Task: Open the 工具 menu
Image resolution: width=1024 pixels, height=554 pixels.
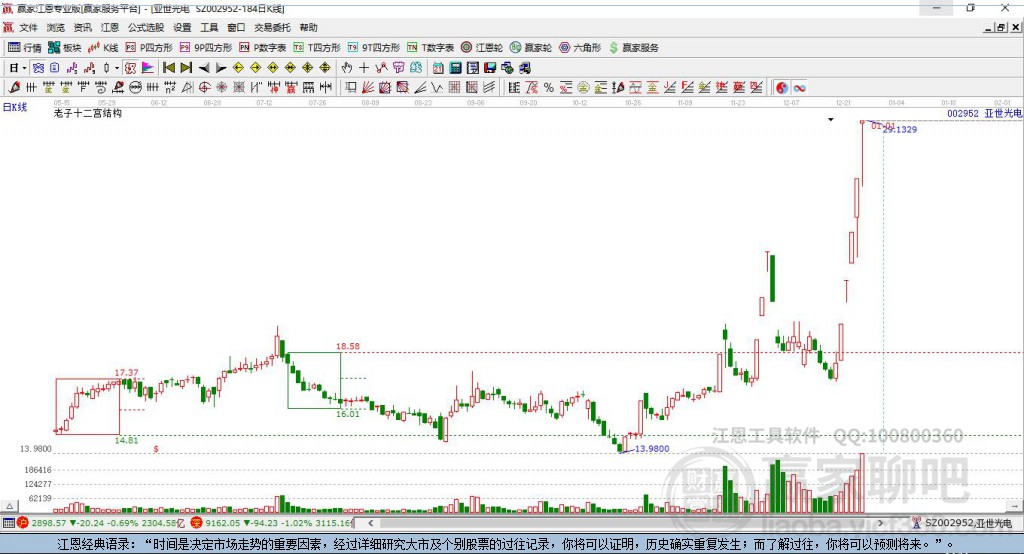Action: click(x=209, y=27)
